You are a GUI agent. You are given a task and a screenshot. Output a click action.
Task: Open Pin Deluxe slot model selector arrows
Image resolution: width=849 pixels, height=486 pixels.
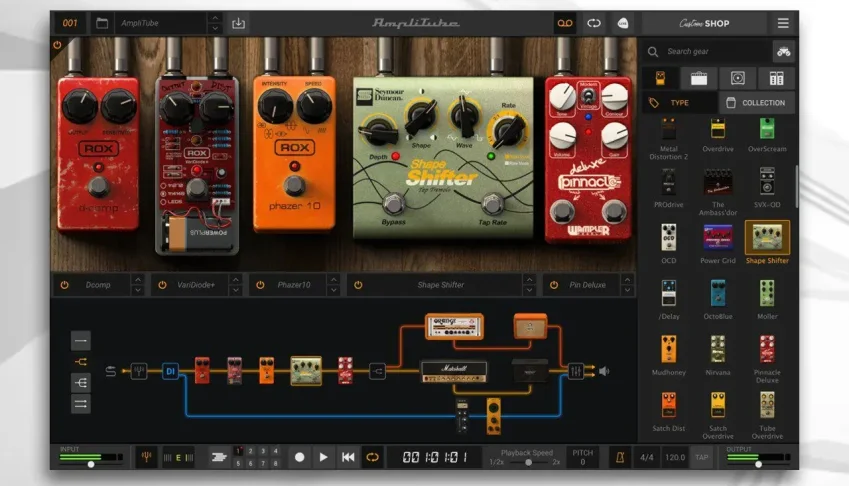pos(627,285)
